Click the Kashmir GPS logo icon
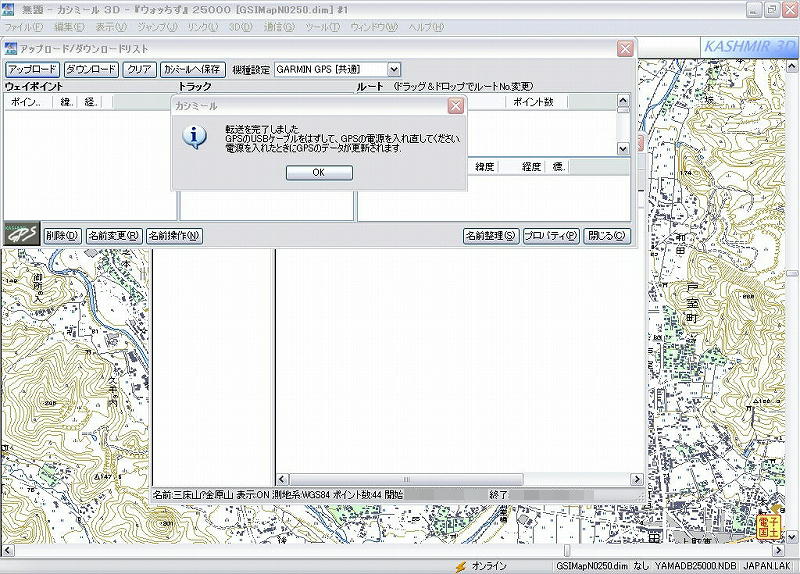 [x=22, y=234]
